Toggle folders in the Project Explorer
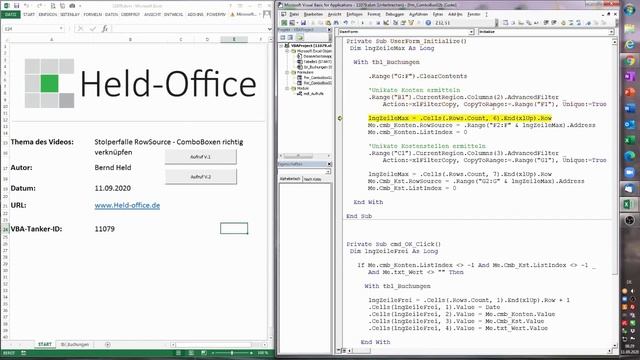 point(300,38)
